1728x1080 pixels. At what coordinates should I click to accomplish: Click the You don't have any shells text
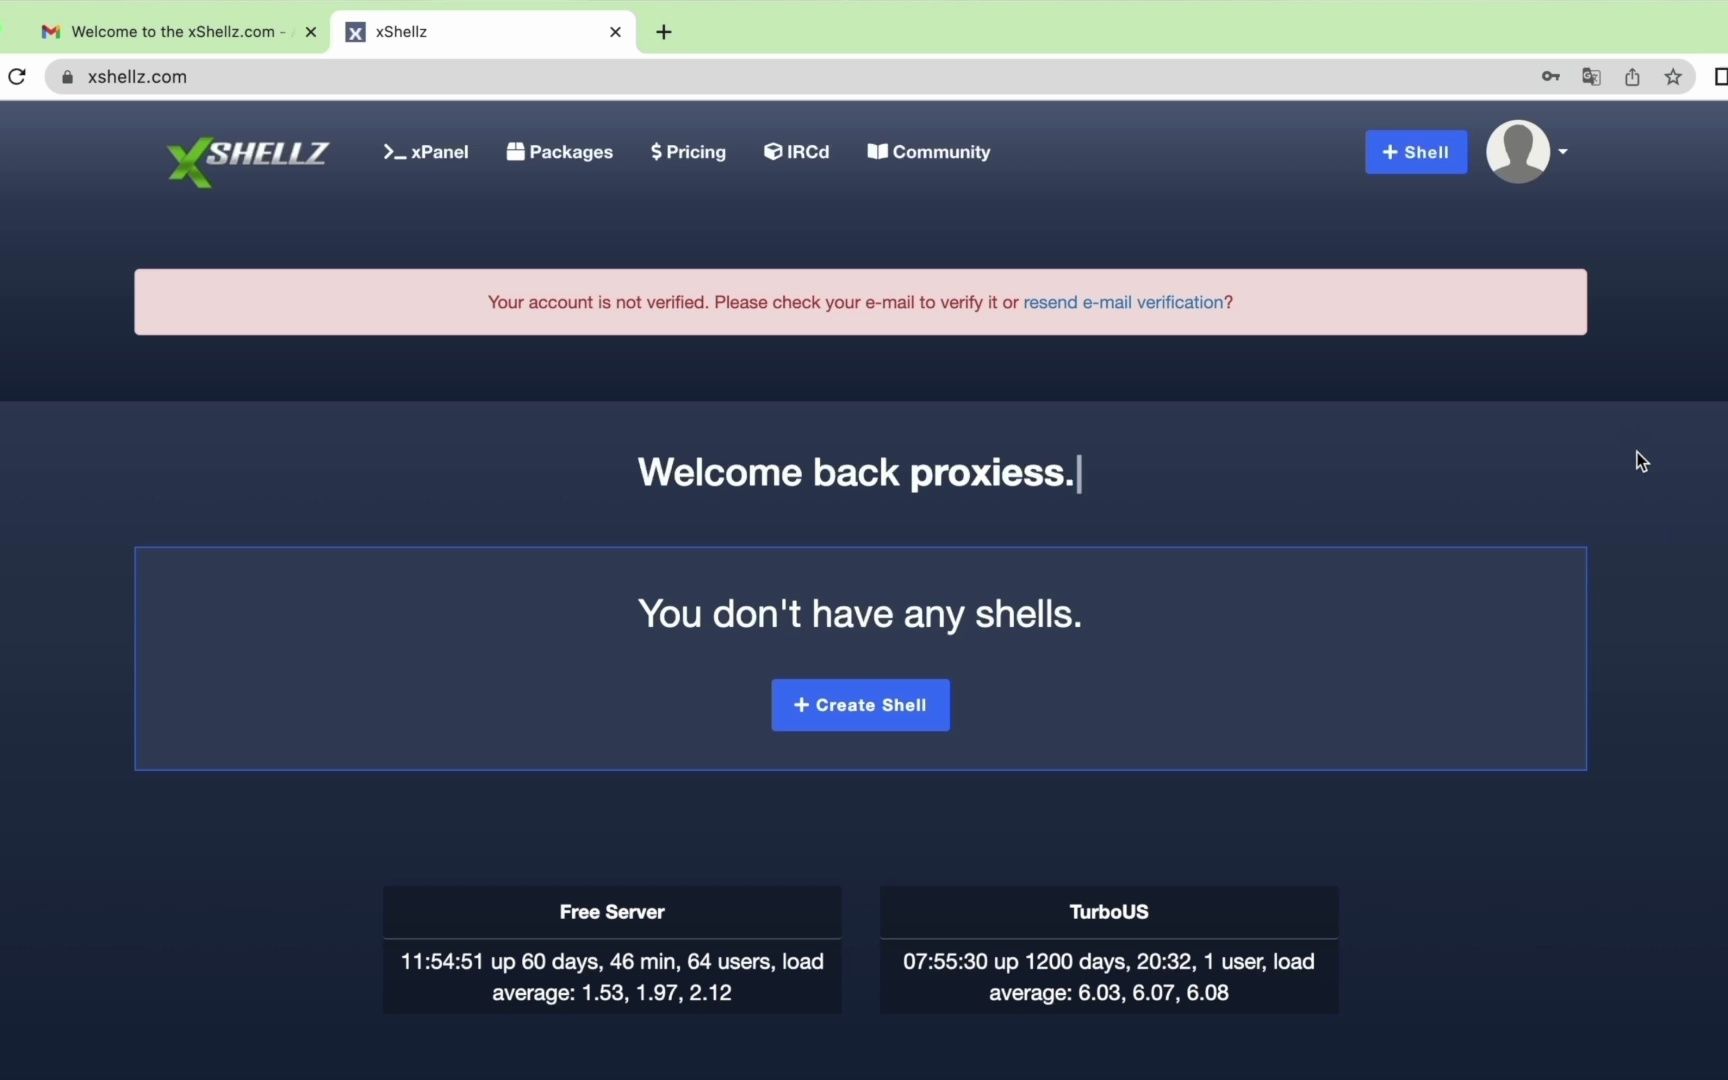click(x=860, y=614)
